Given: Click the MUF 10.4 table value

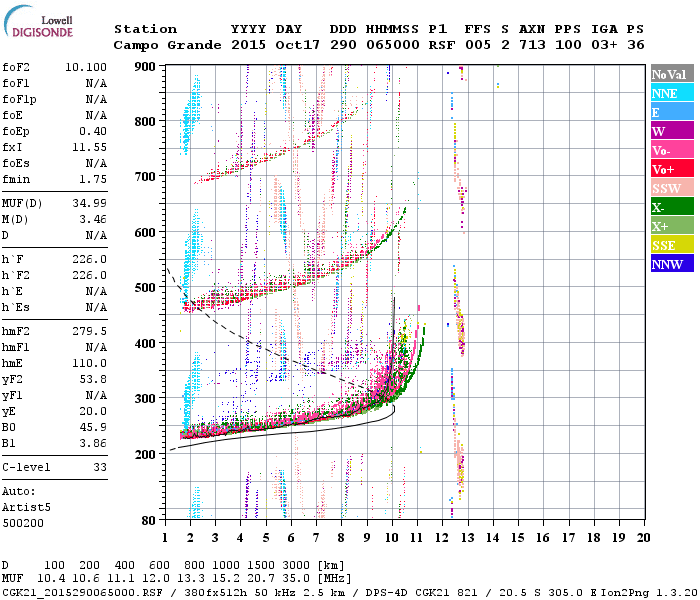Looking at the screenshot, I should pyautogui.click(x=51, y=579).
